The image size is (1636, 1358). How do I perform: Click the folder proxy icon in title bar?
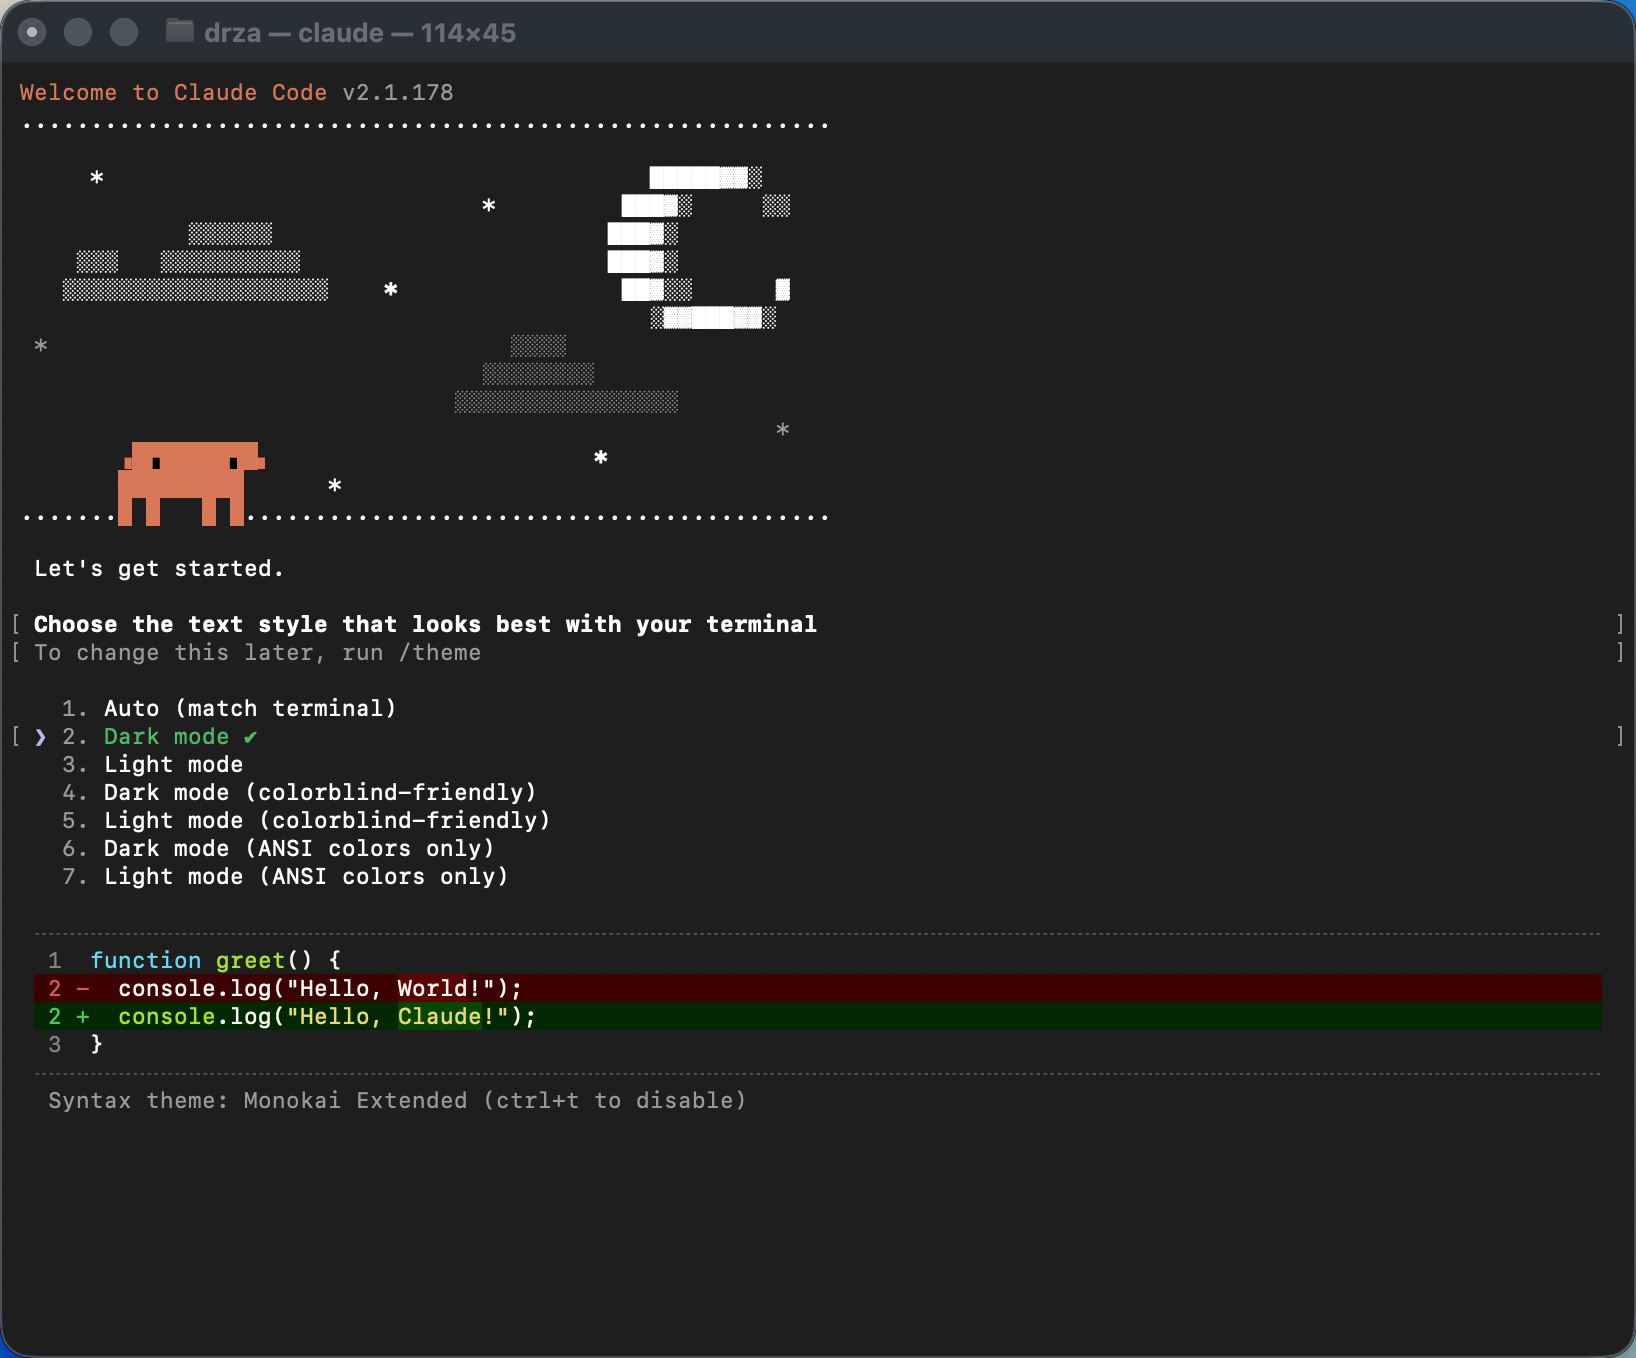(x=179, y=32)
